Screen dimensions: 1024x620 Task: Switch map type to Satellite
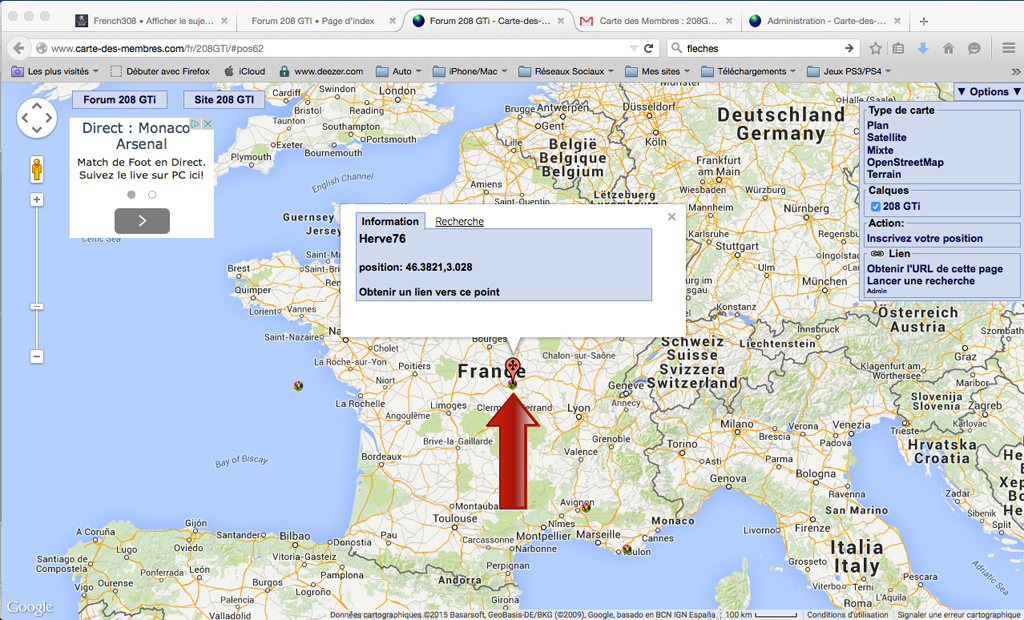(x=886, y=138)
